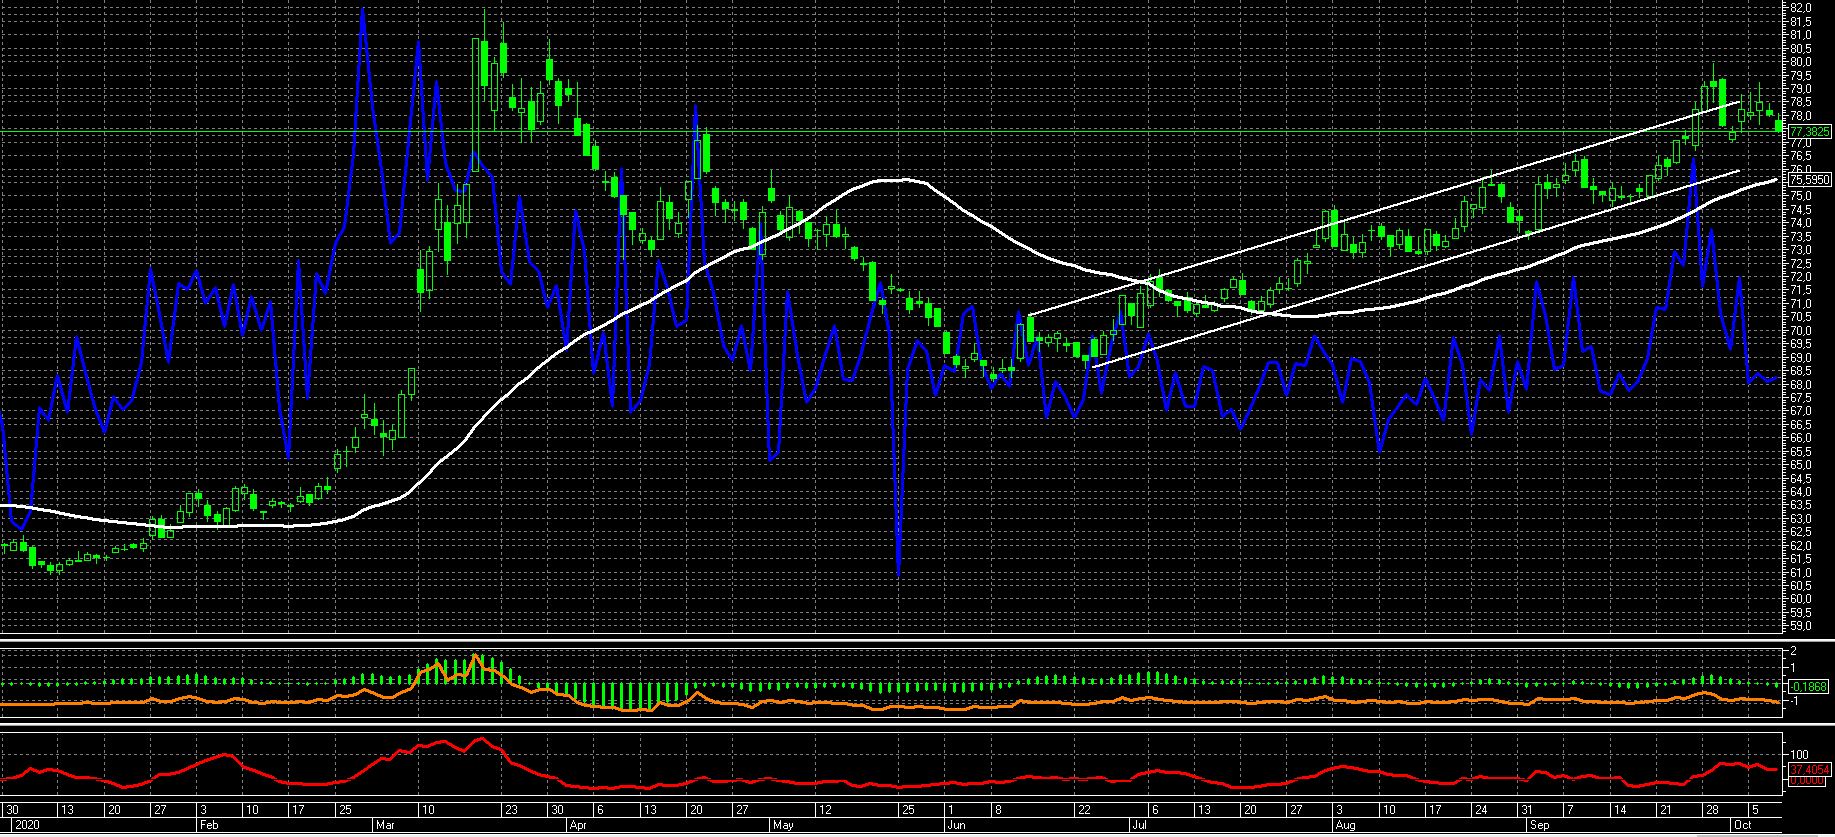Click the separator between main chart and histogram panel
The width and height of the screenshot is (1835, 837).
pyautogui.click(x=900, y=639)
